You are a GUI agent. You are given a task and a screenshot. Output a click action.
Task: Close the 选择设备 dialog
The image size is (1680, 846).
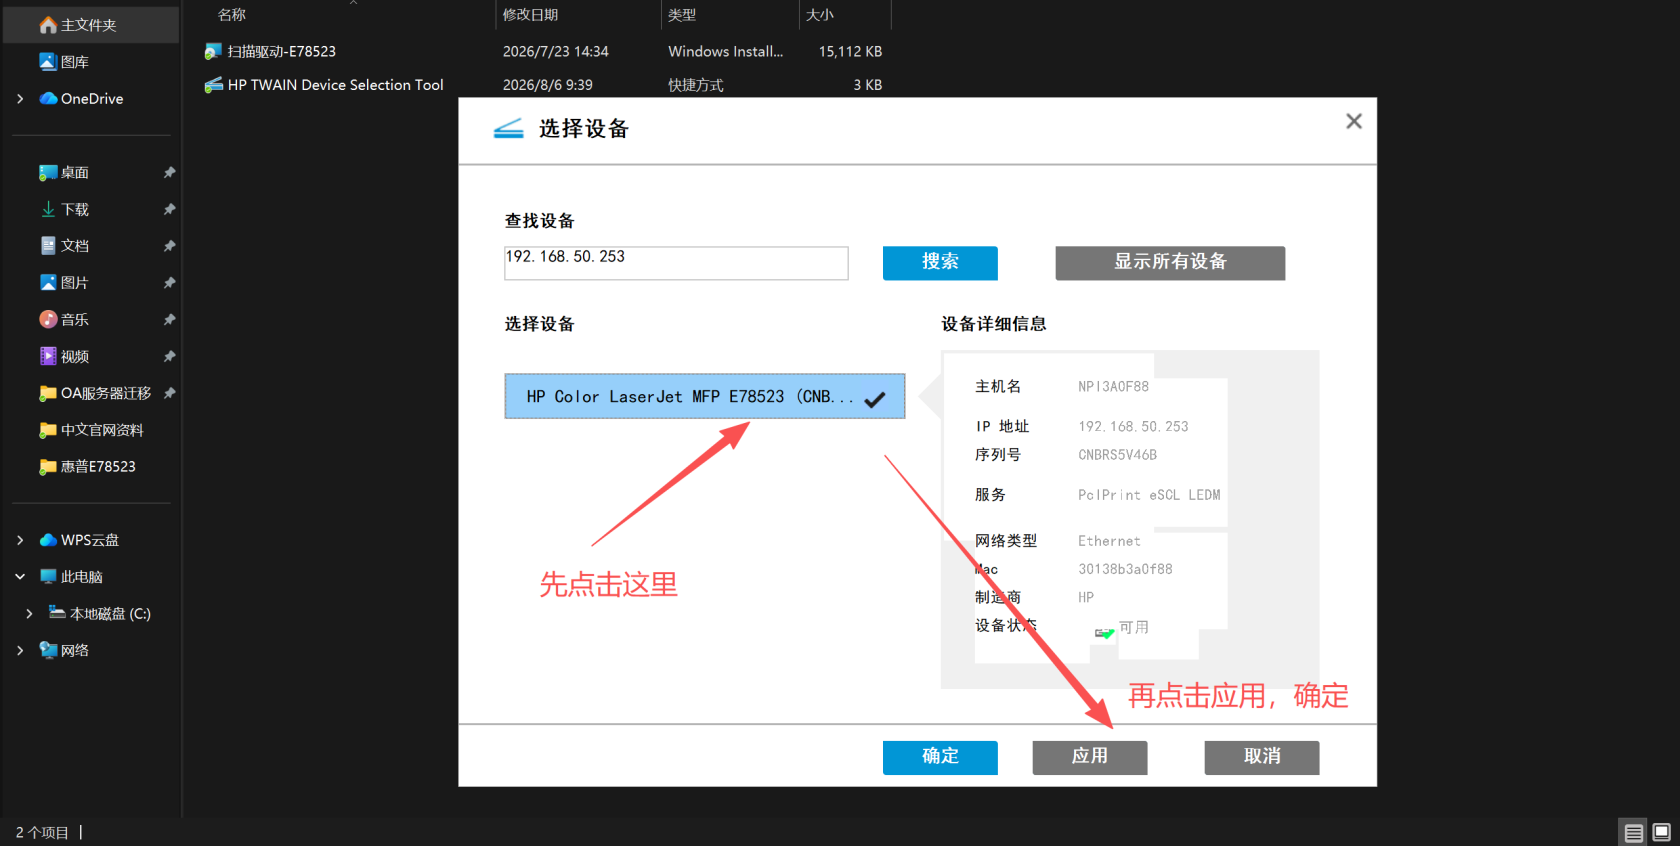click(x=1354, y=121)
